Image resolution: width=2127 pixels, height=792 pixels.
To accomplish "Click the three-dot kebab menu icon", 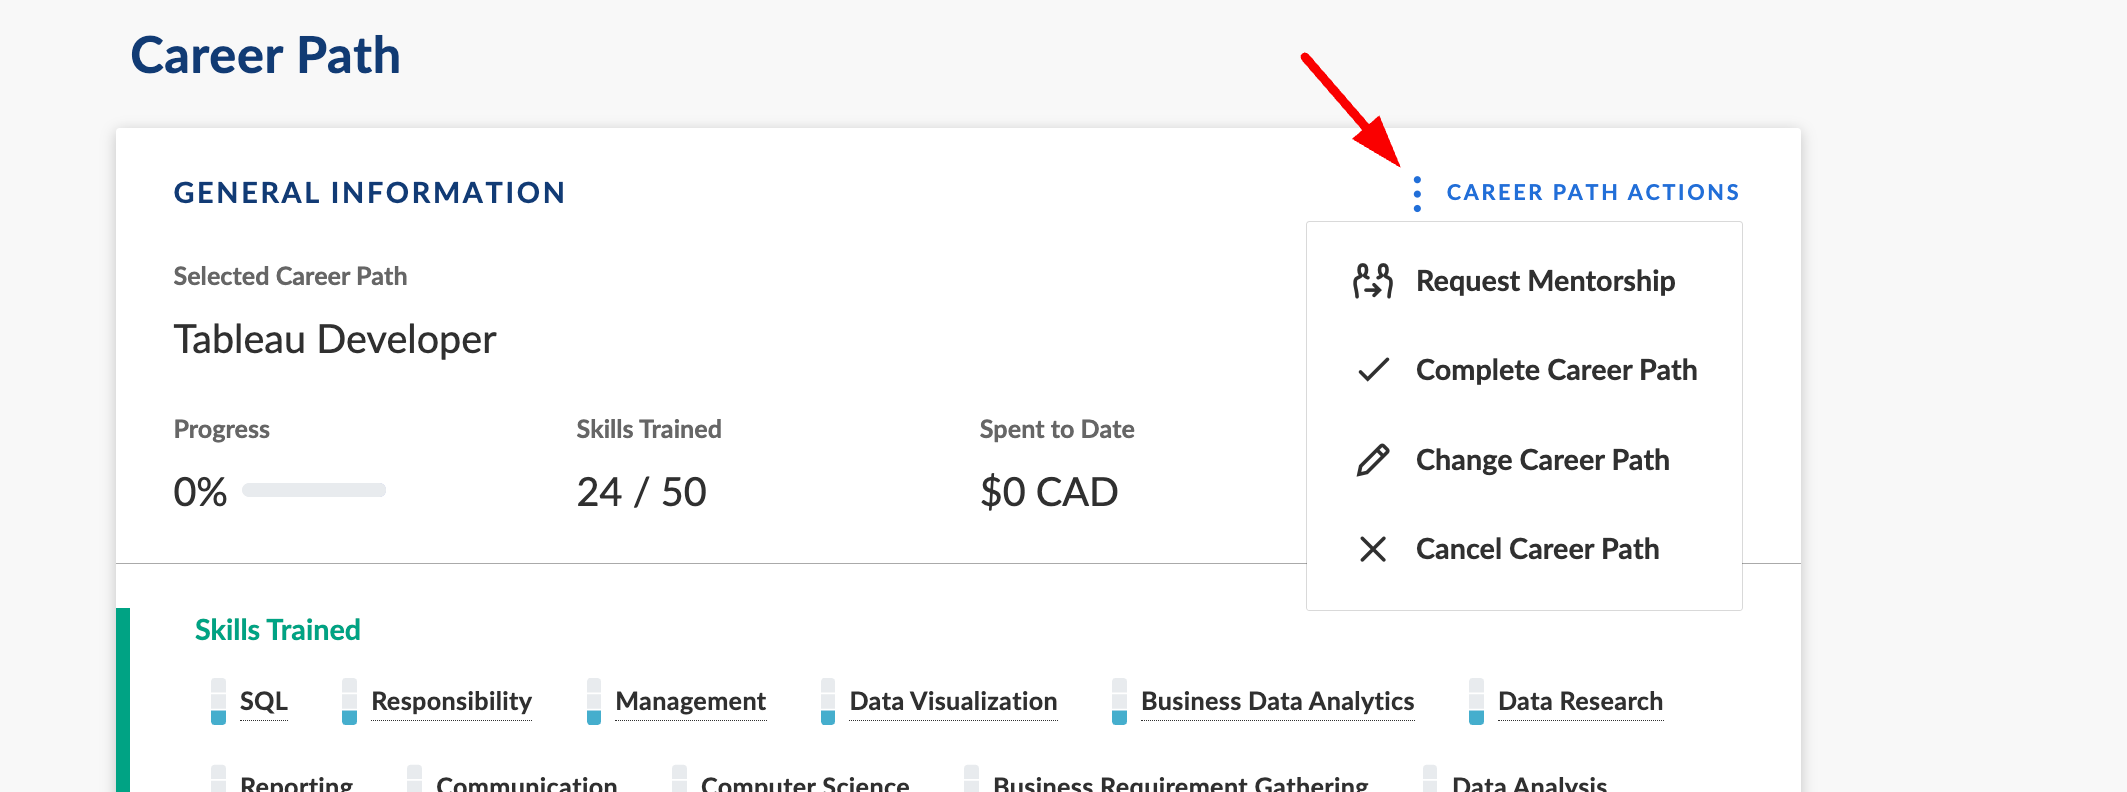I will tap(1416, 193).
